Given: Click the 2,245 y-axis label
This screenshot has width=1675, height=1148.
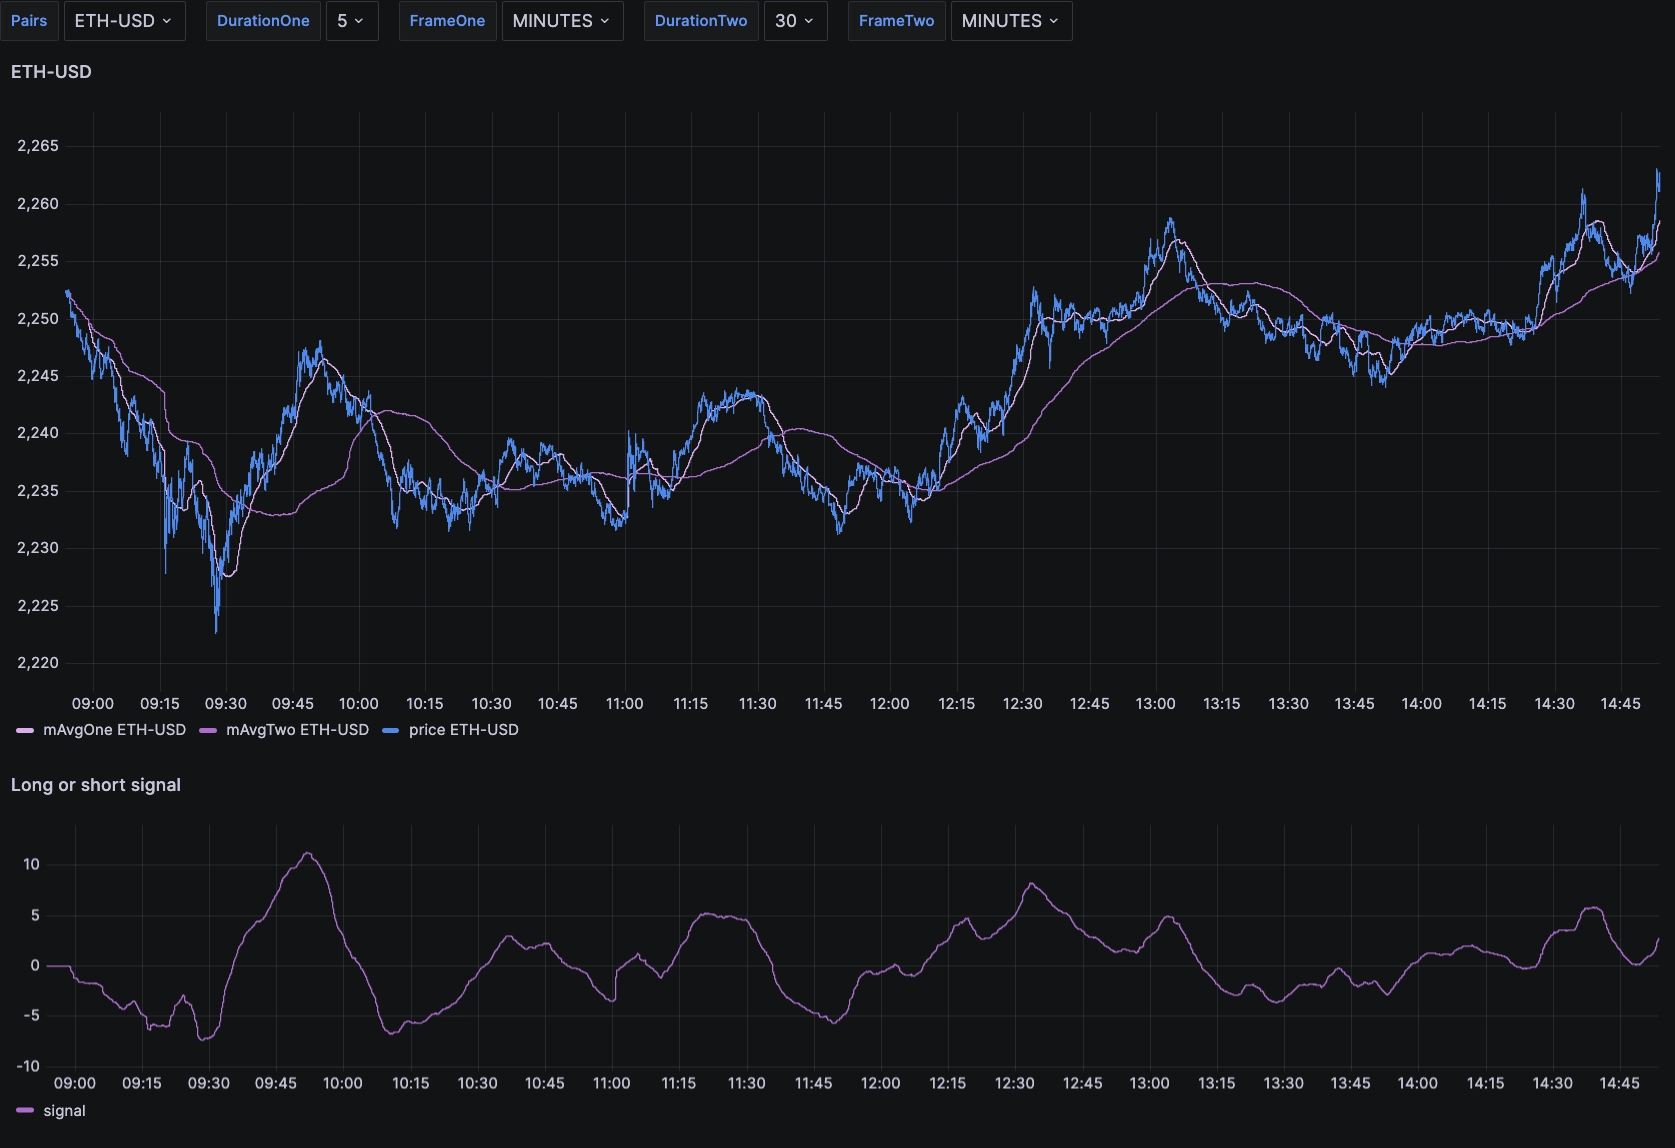Looking at the screenshot, I should click(38, 376).
